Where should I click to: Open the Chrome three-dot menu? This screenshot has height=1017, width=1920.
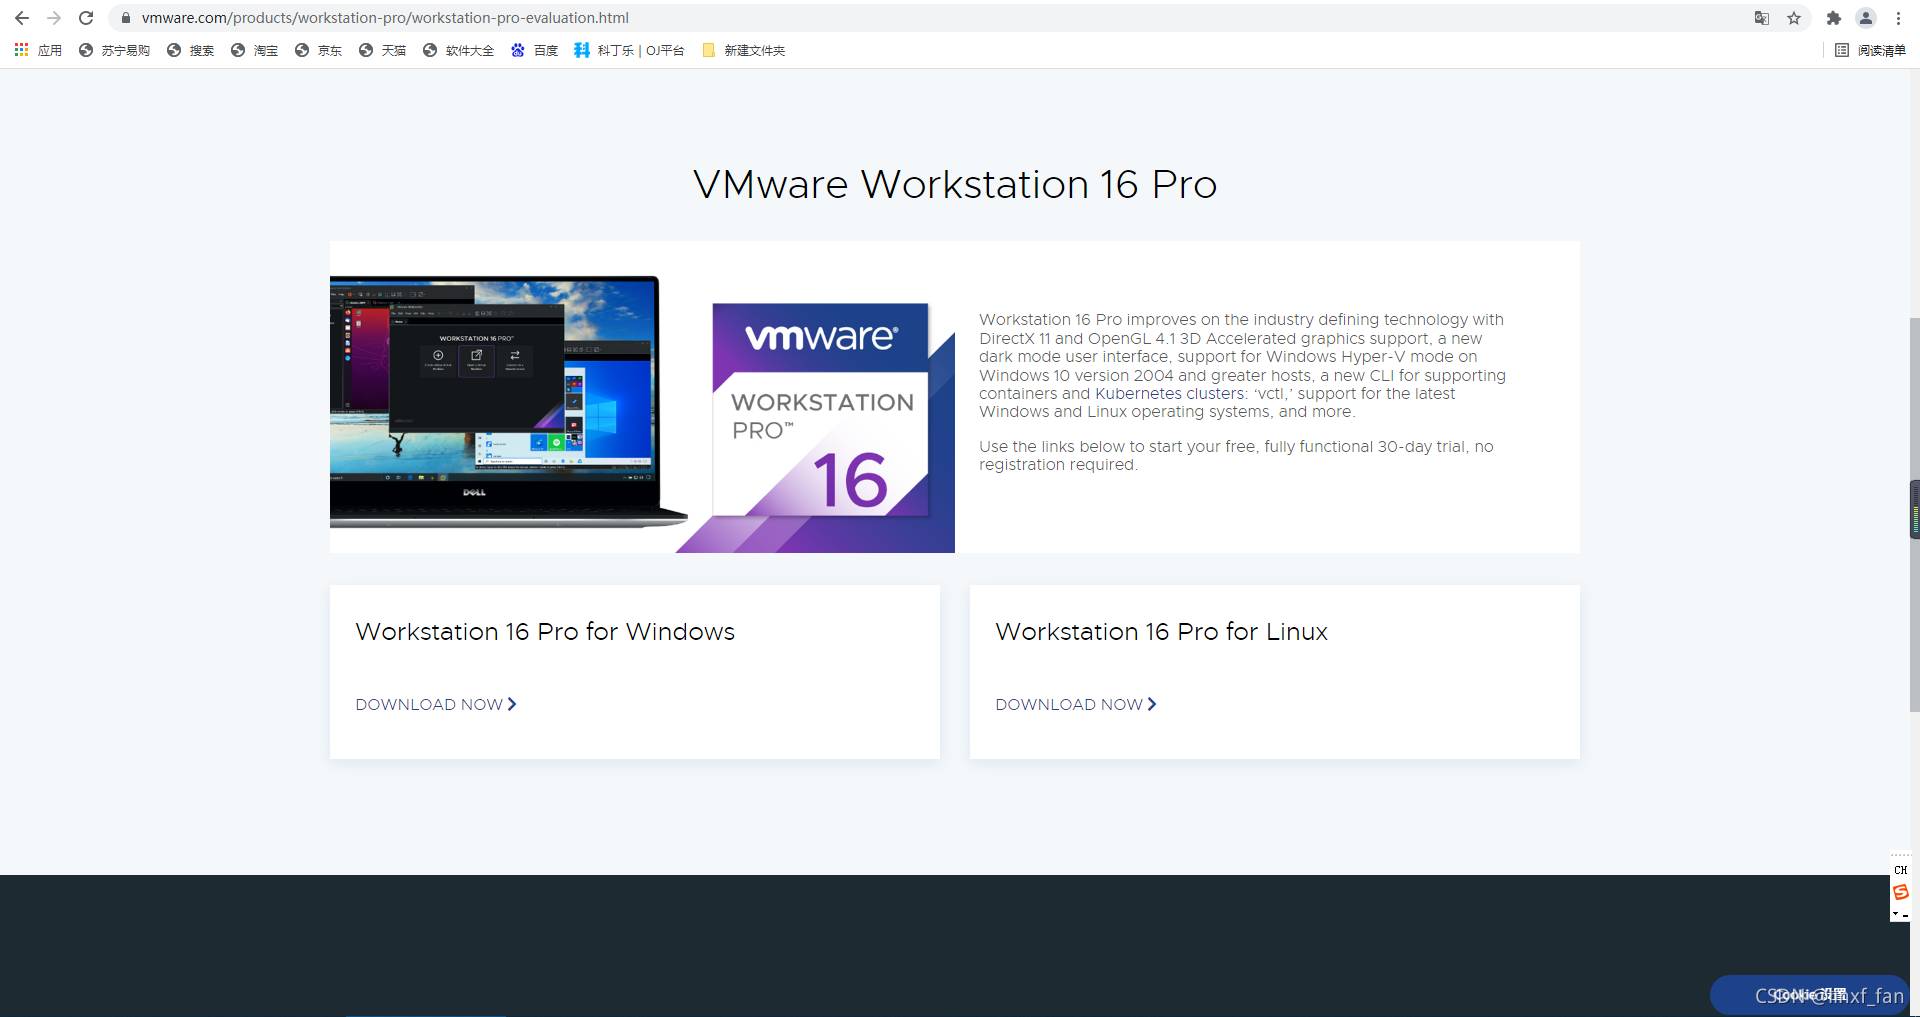click(1898, 18)
